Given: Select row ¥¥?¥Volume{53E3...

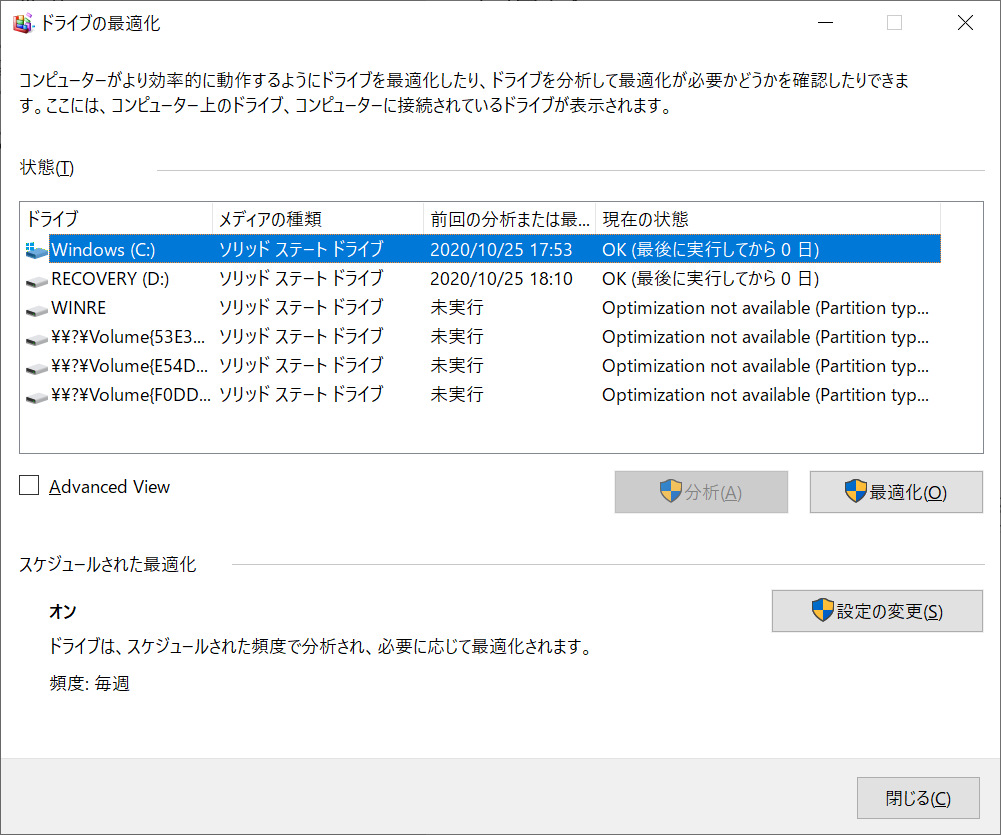Looking at the screenshot, I should tap(128, 336).
